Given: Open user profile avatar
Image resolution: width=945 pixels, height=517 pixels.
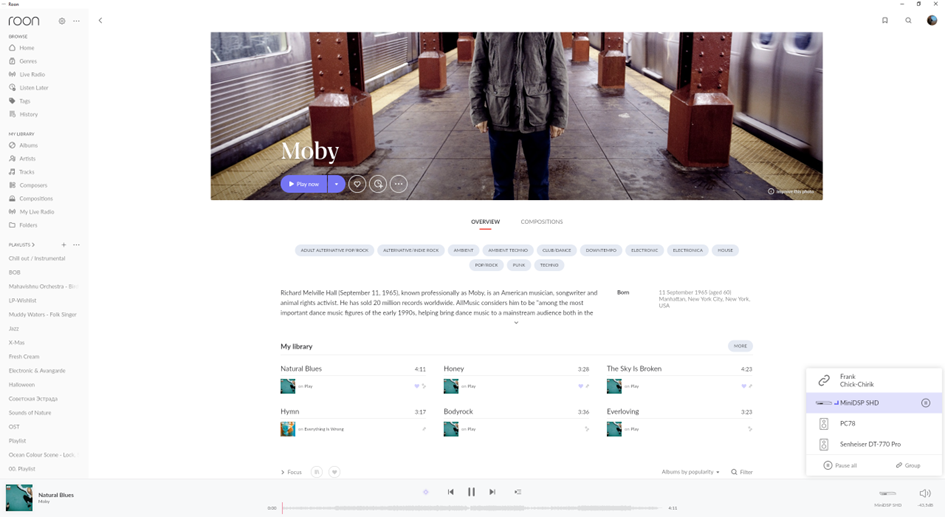Looking at the screenshot, I should click(932, 20).
